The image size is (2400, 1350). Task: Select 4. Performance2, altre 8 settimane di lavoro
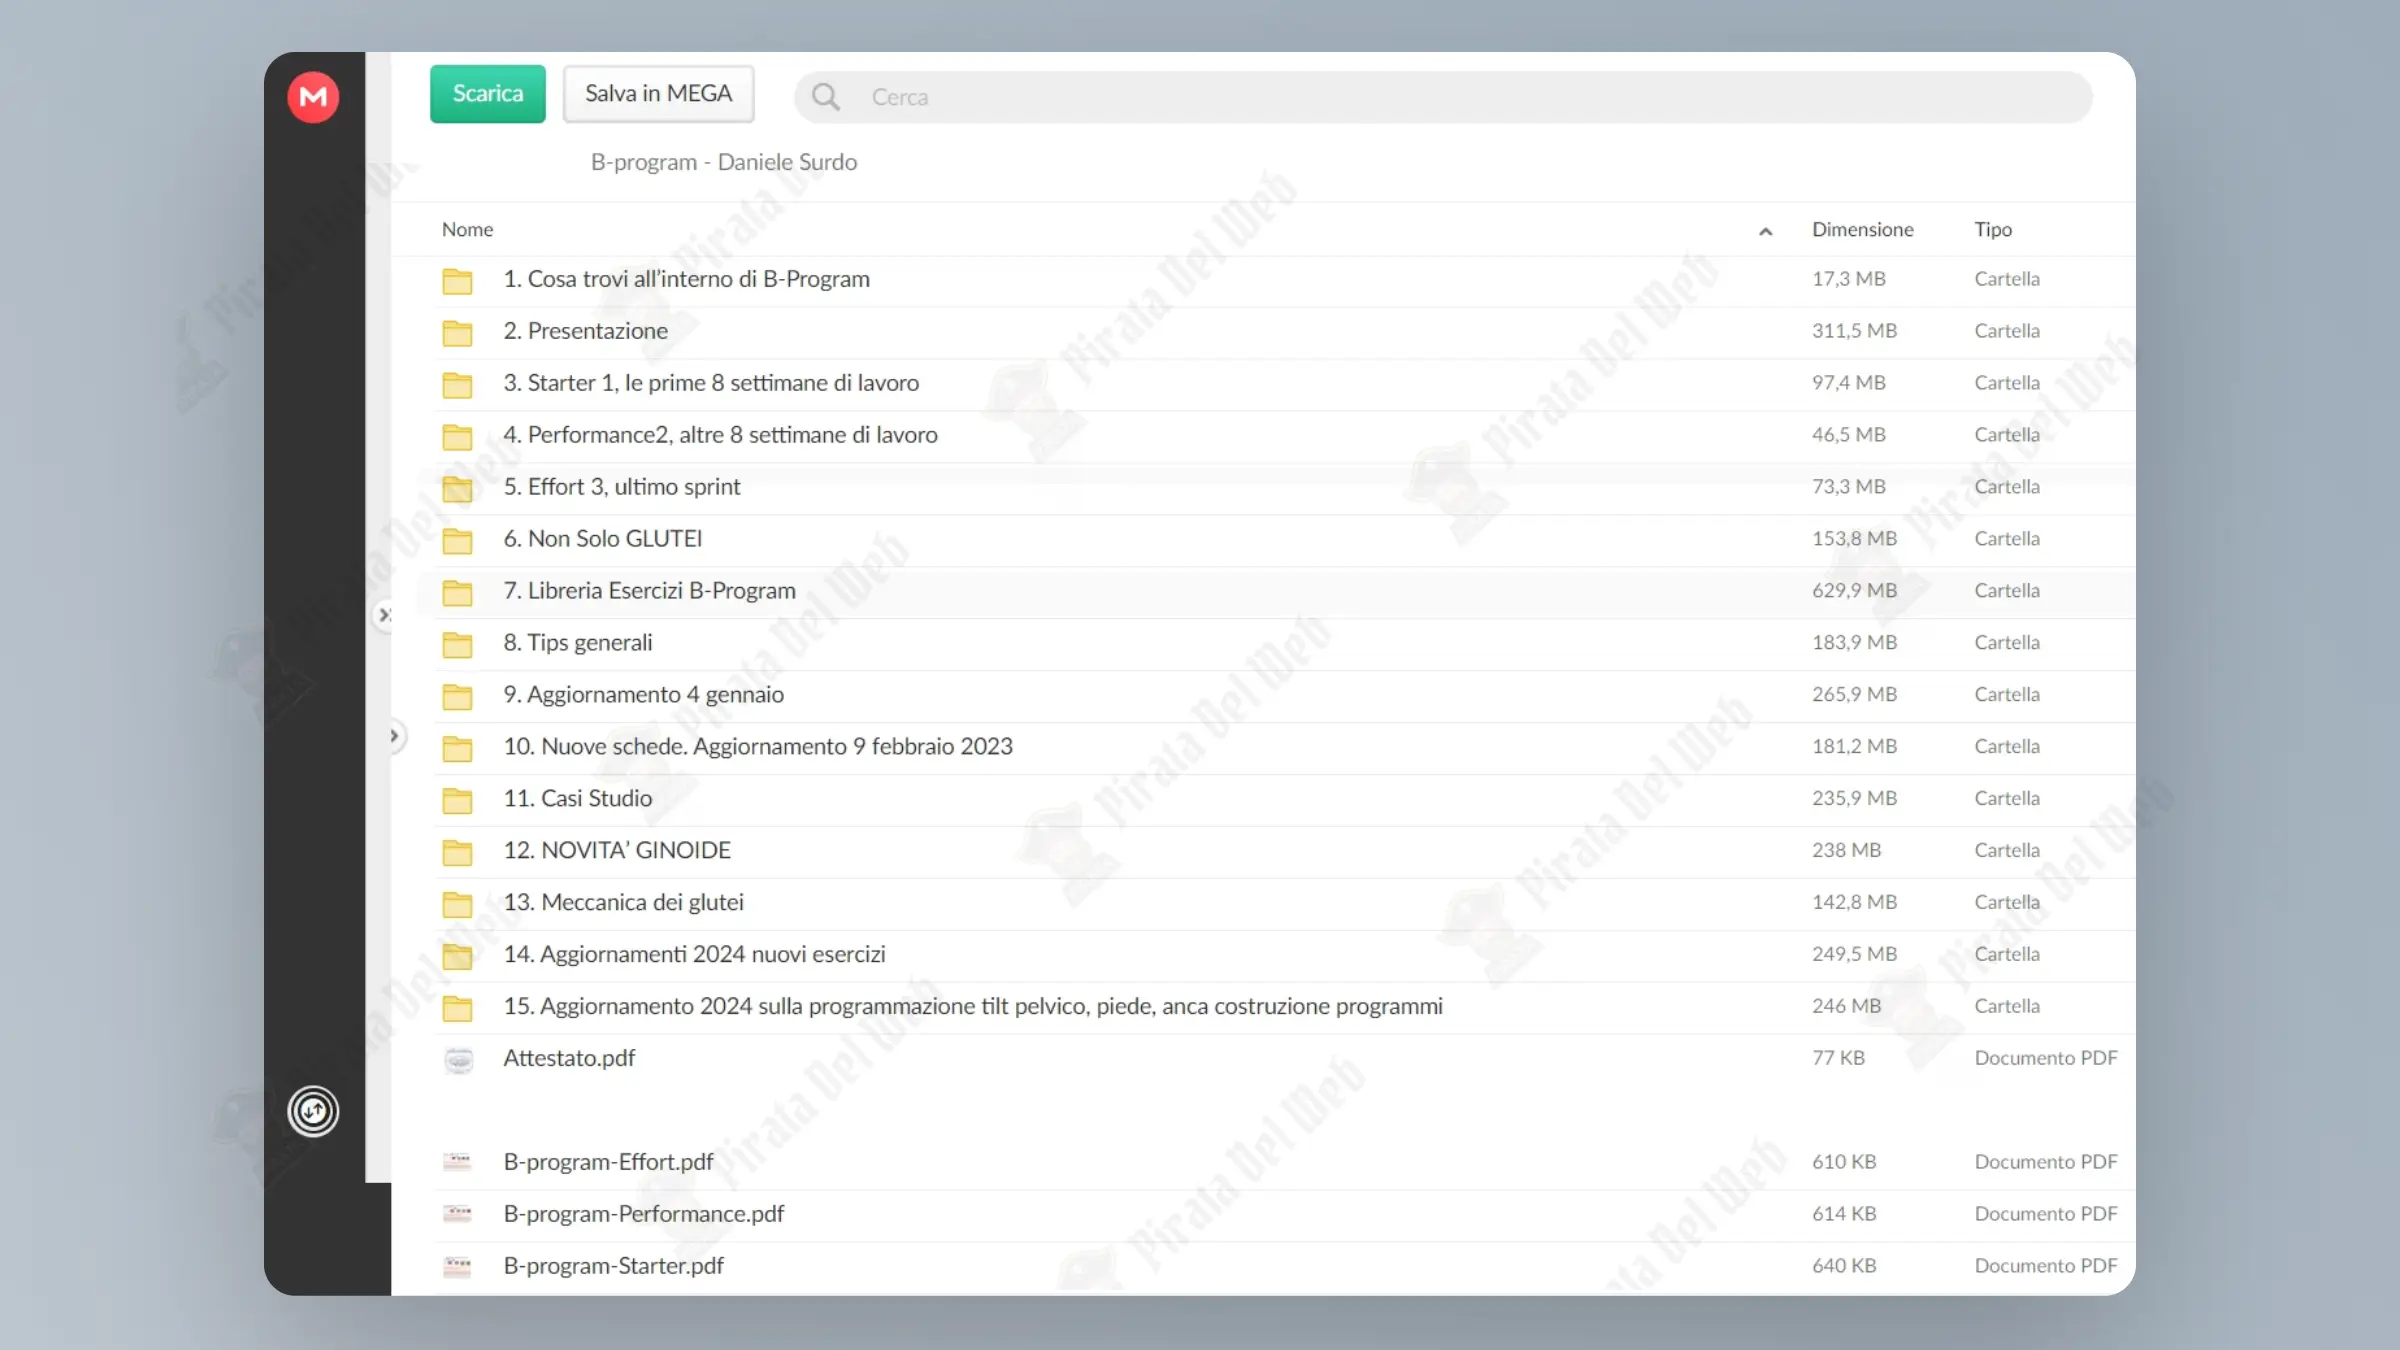click(720, 435)
